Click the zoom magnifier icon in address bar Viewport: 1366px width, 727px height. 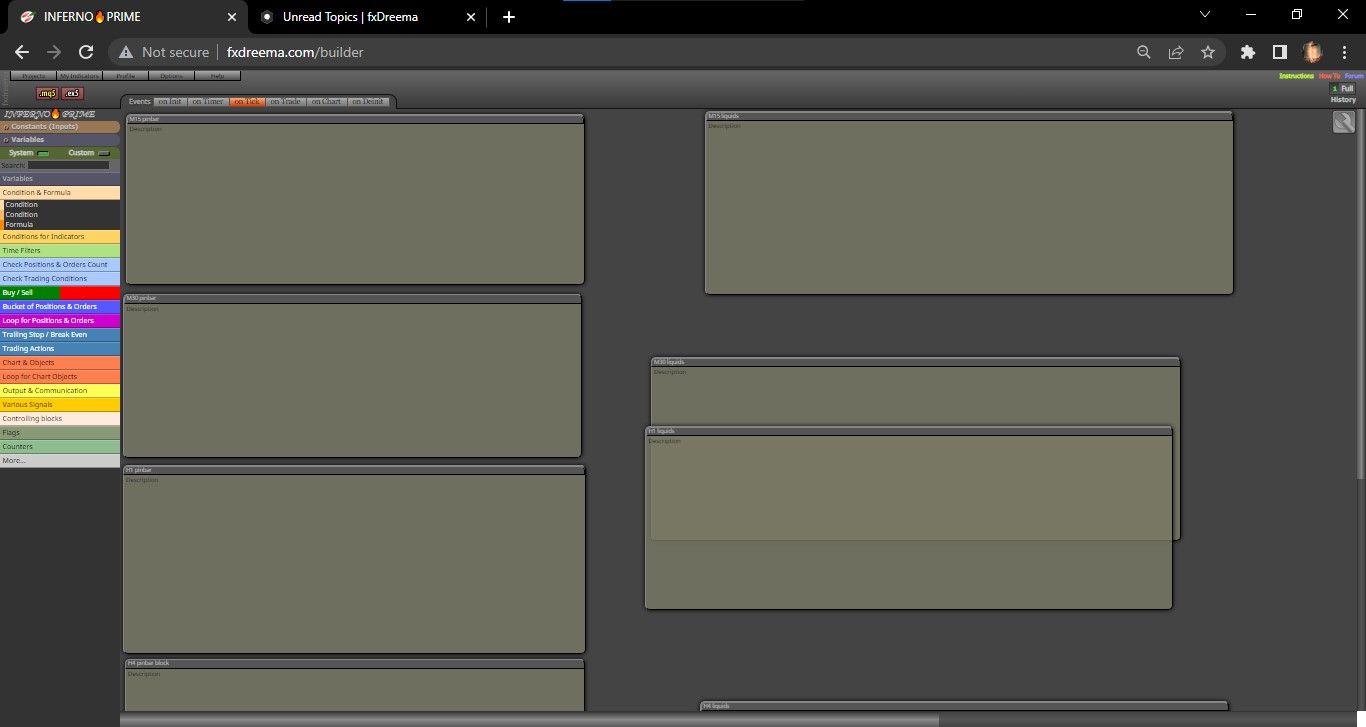(x=1144, y=52)
